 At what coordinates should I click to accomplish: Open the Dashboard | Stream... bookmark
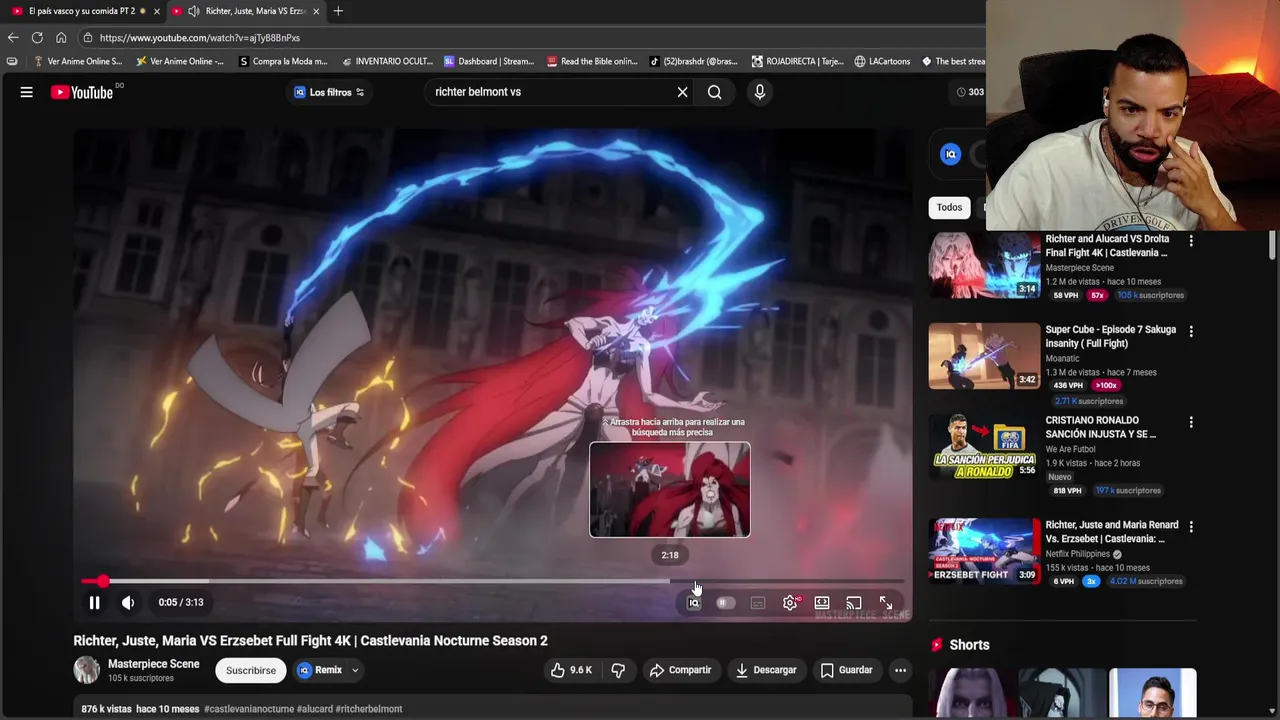tap(489, 61)
